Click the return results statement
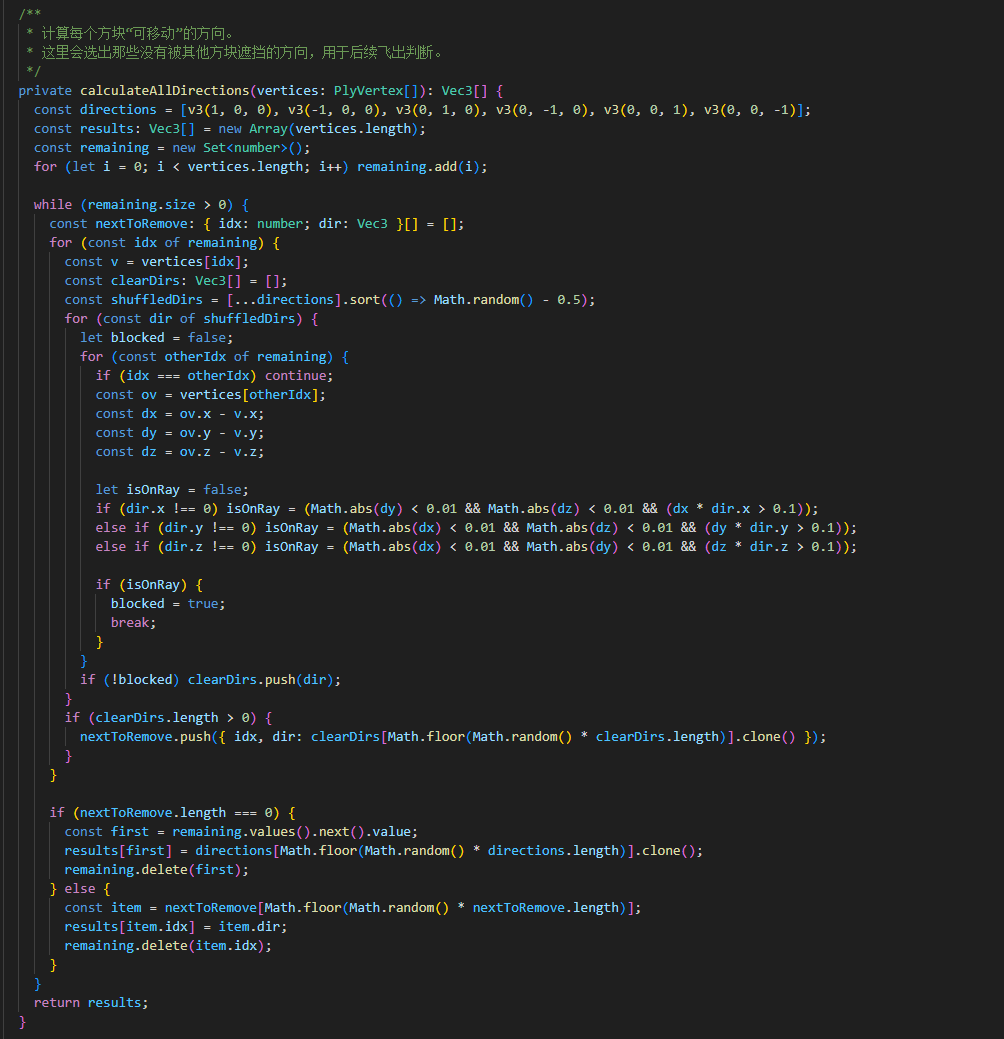This screenshot has height=1039, width=1004. click(x=91, y=1003)
